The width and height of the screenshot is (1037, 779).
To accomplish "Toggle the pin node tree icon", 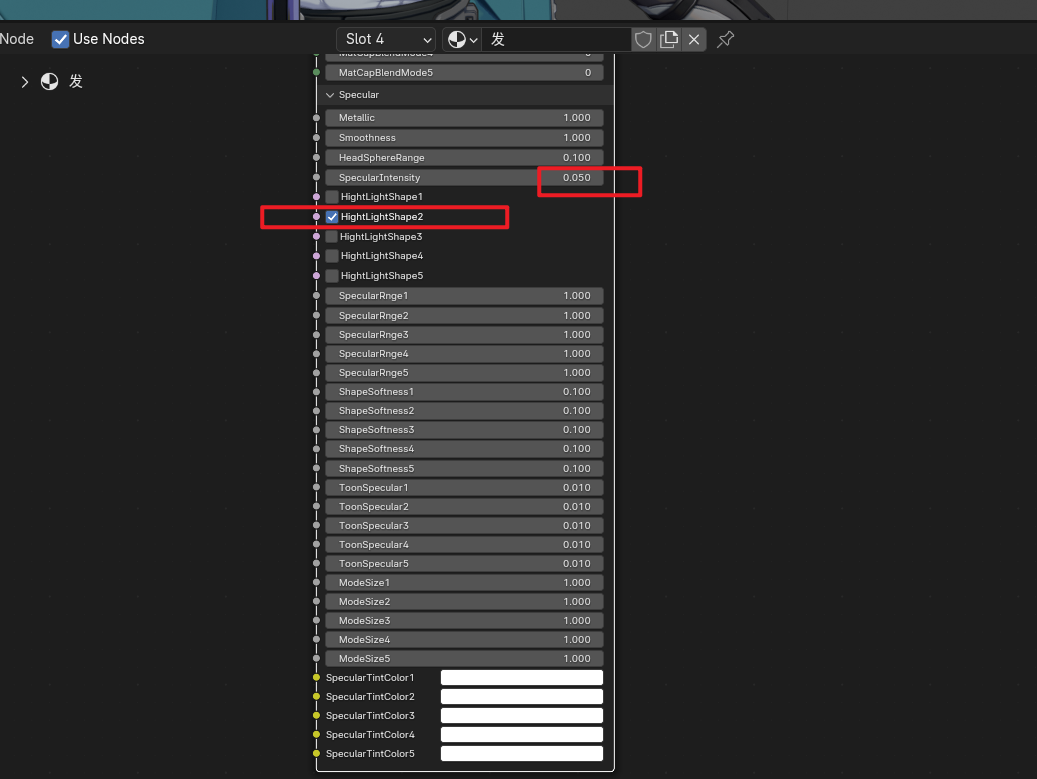I will [726, 39].
